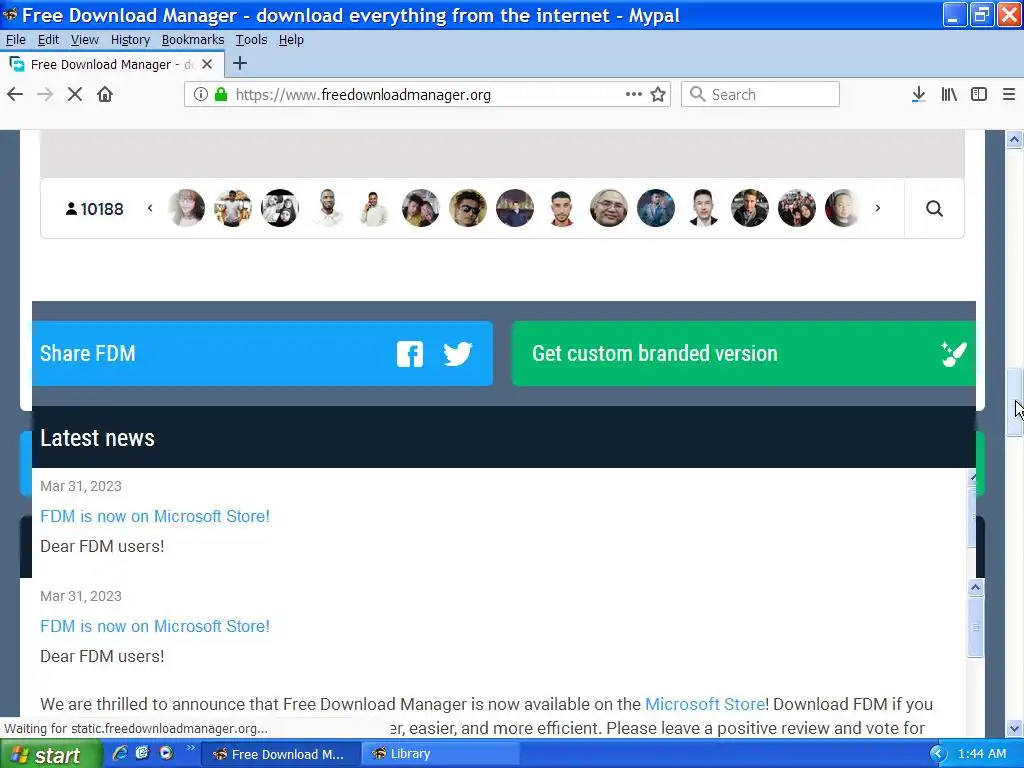Image resolution: width=1024 pixels, height=768 pixels.
Task: Open page actions three-dot menu
Action: (633, 95)
